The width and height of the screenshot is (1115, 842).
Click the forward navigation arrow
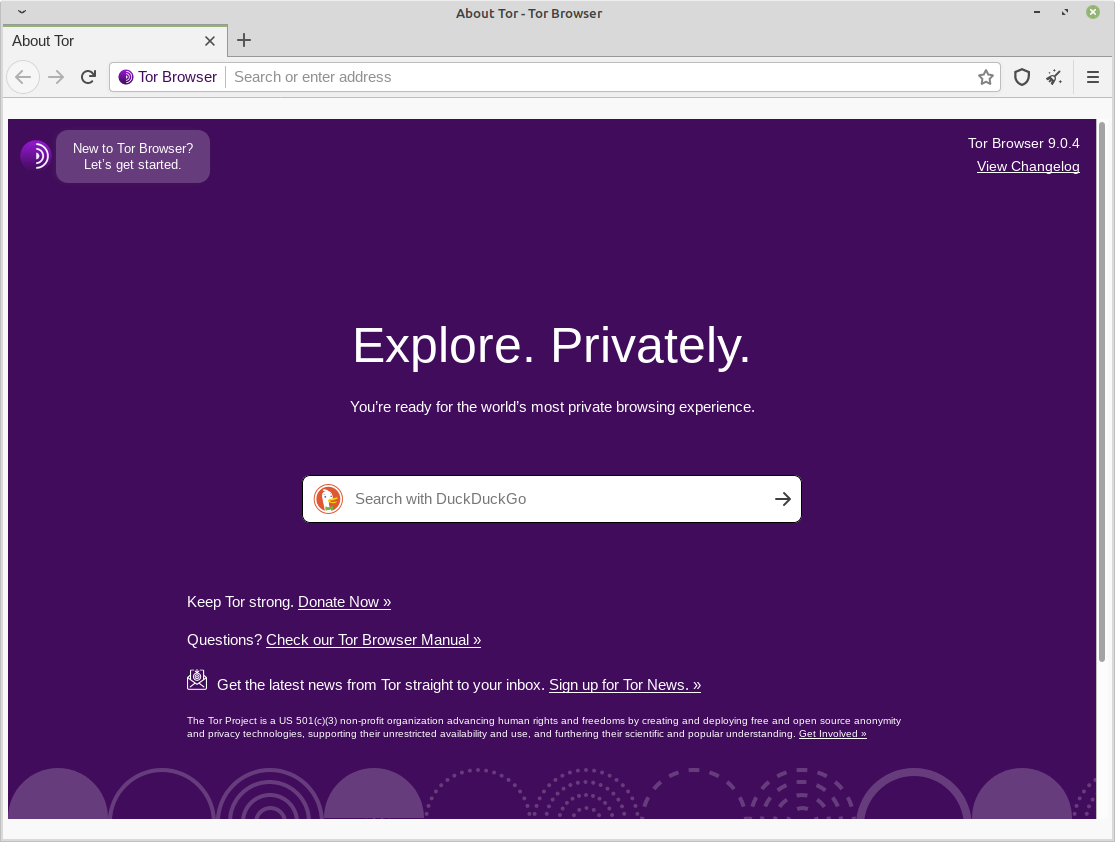coord(55,77)
